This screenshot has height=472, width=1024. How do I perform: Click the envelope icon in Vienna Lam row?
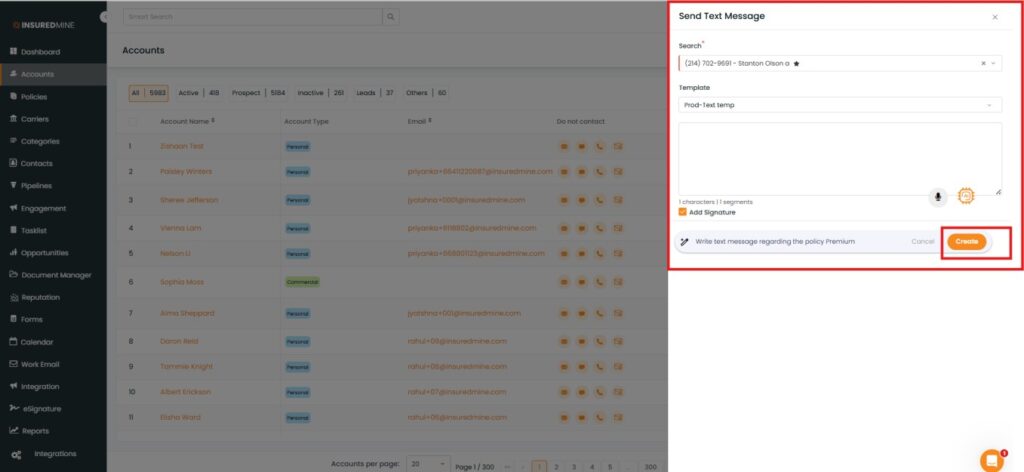click(x=617, y=228)
